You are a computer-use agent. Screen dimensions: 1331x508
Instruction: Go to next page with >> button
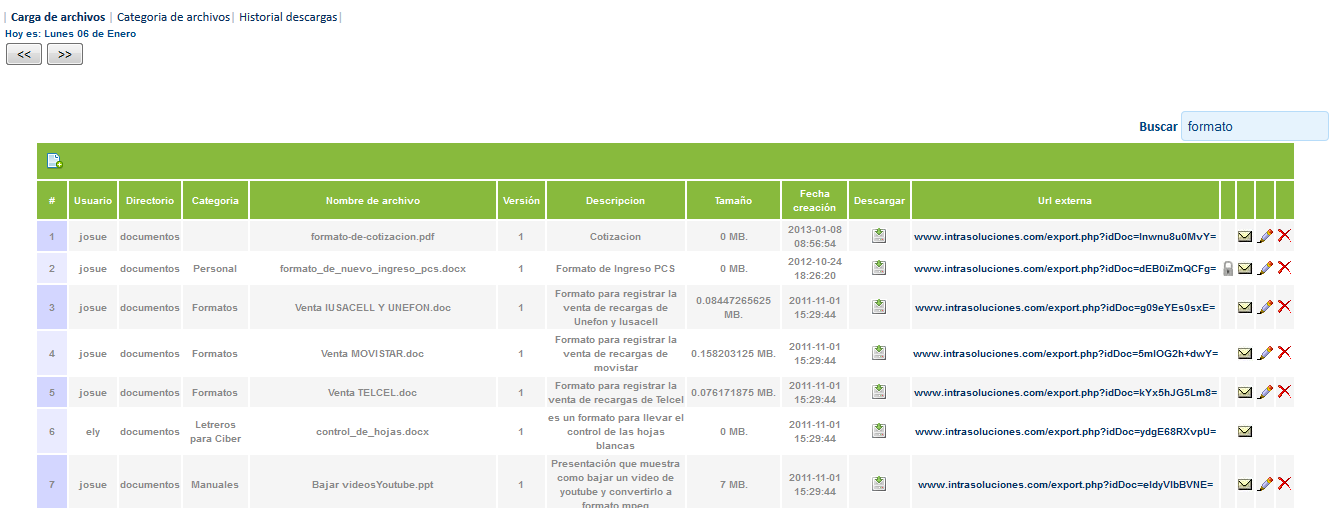[x=65, y=54]
